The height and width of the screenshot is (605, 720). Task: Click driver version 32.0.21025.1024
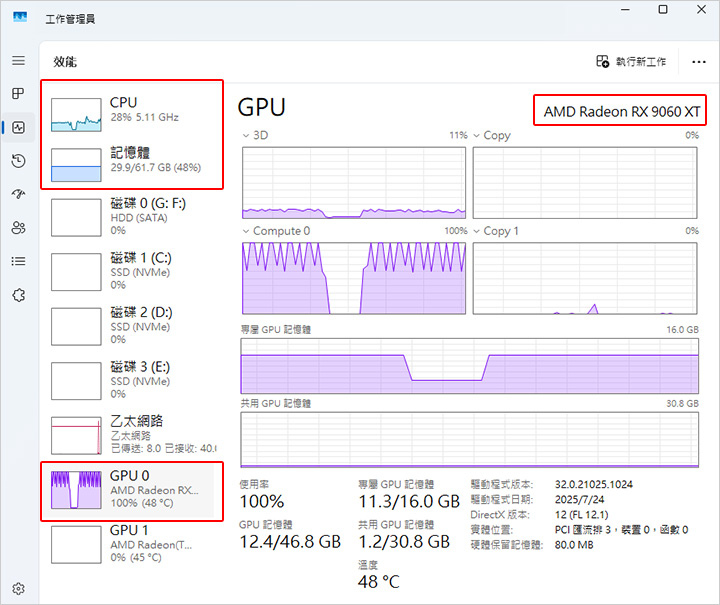[x=594, y=484]
